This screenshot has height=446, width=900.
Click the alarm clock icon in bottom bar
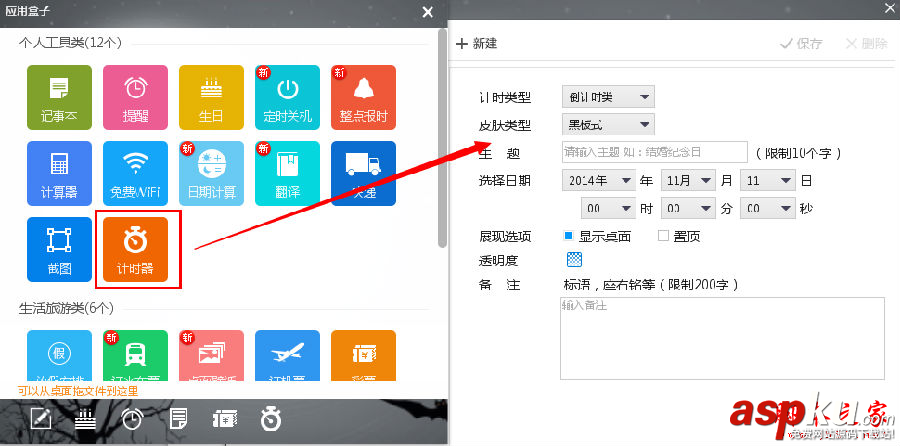[x=133, y=420]
